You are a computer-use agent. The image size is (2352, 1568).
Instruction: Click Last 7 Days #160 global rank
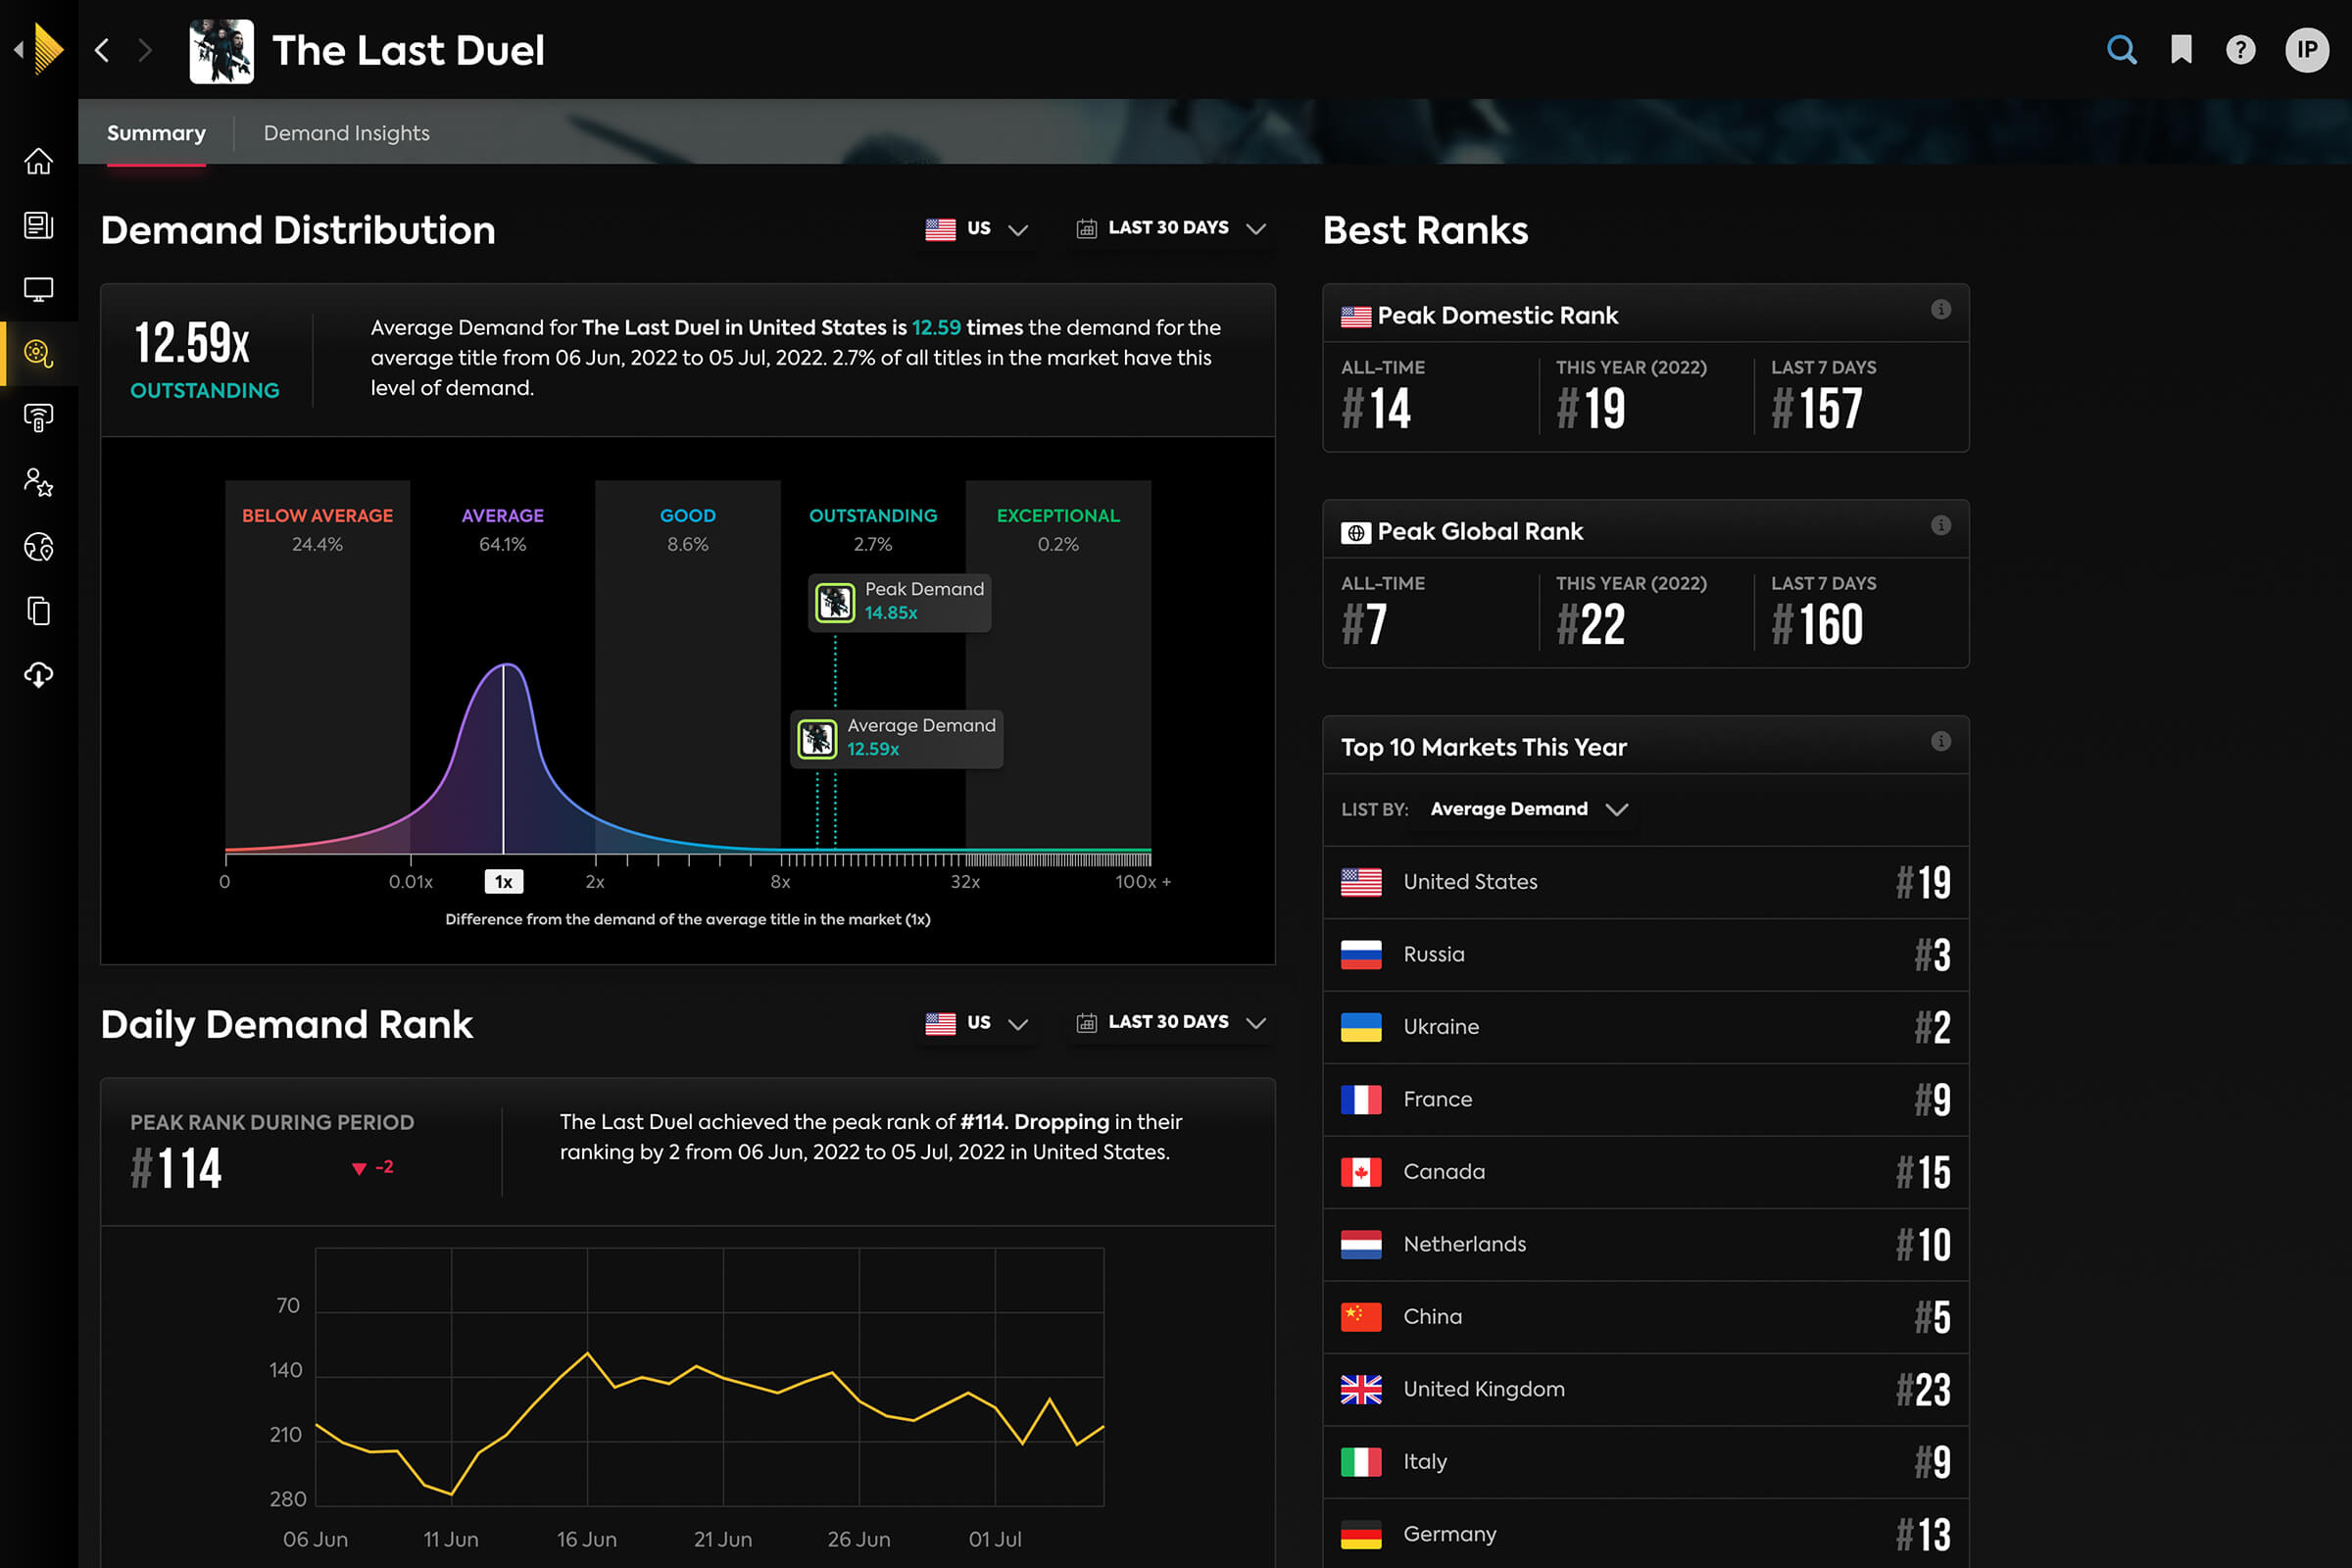(x=1817, y=625)
